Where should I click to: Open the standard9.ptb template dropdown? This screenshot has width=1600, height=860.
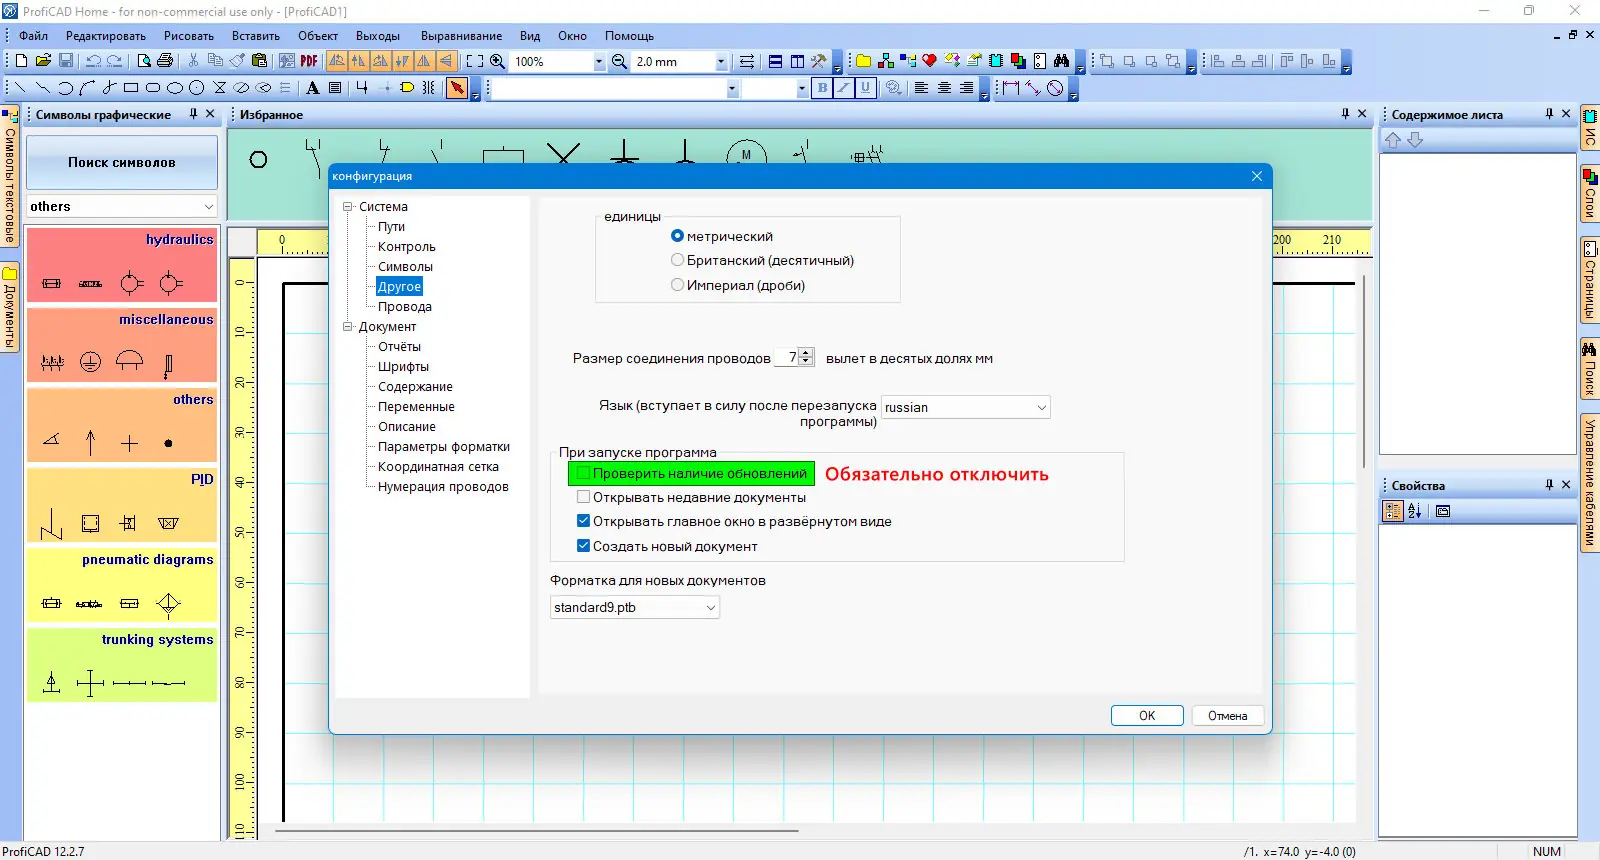[x=634, y=607]
